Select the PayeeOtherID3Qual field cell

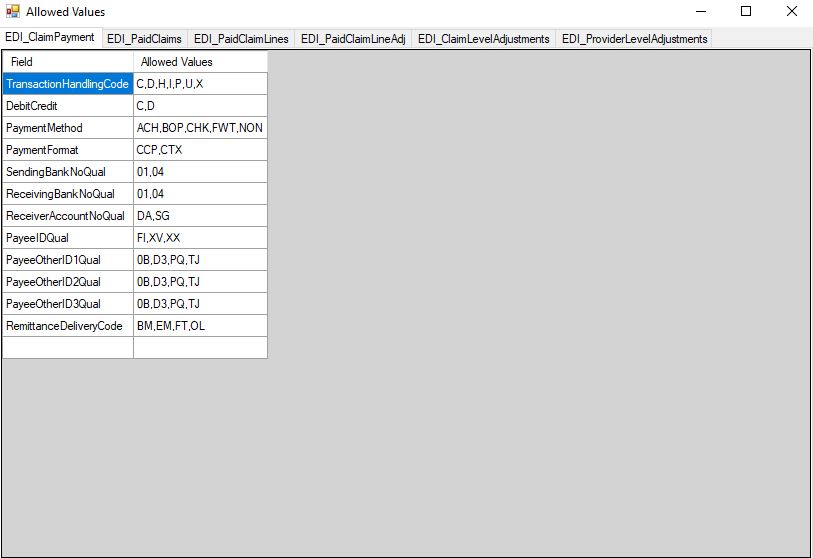tap(68, 304)
